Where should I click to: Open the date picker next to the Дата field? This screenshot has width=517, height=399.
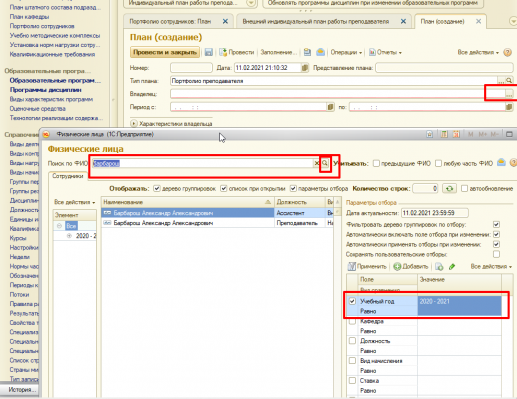[305, 68]
